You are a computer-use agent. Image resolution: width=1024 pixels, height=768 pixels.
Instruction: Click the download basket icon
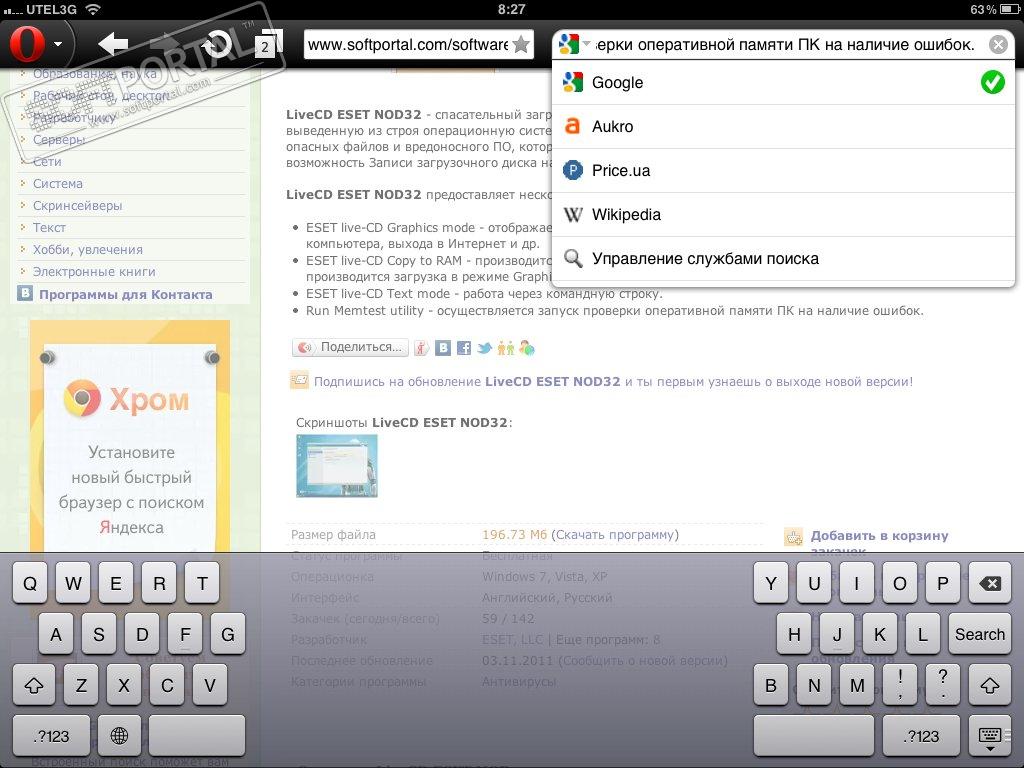pyautogui.click(x=793, y=537)
